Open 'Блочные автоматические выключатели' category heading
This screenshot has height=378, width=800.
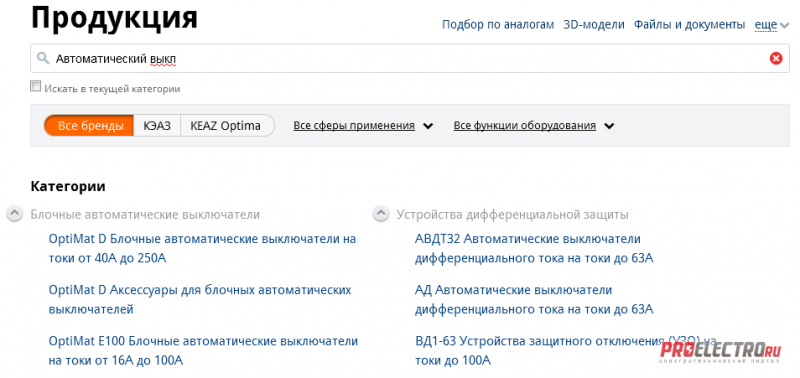(145, 215)
